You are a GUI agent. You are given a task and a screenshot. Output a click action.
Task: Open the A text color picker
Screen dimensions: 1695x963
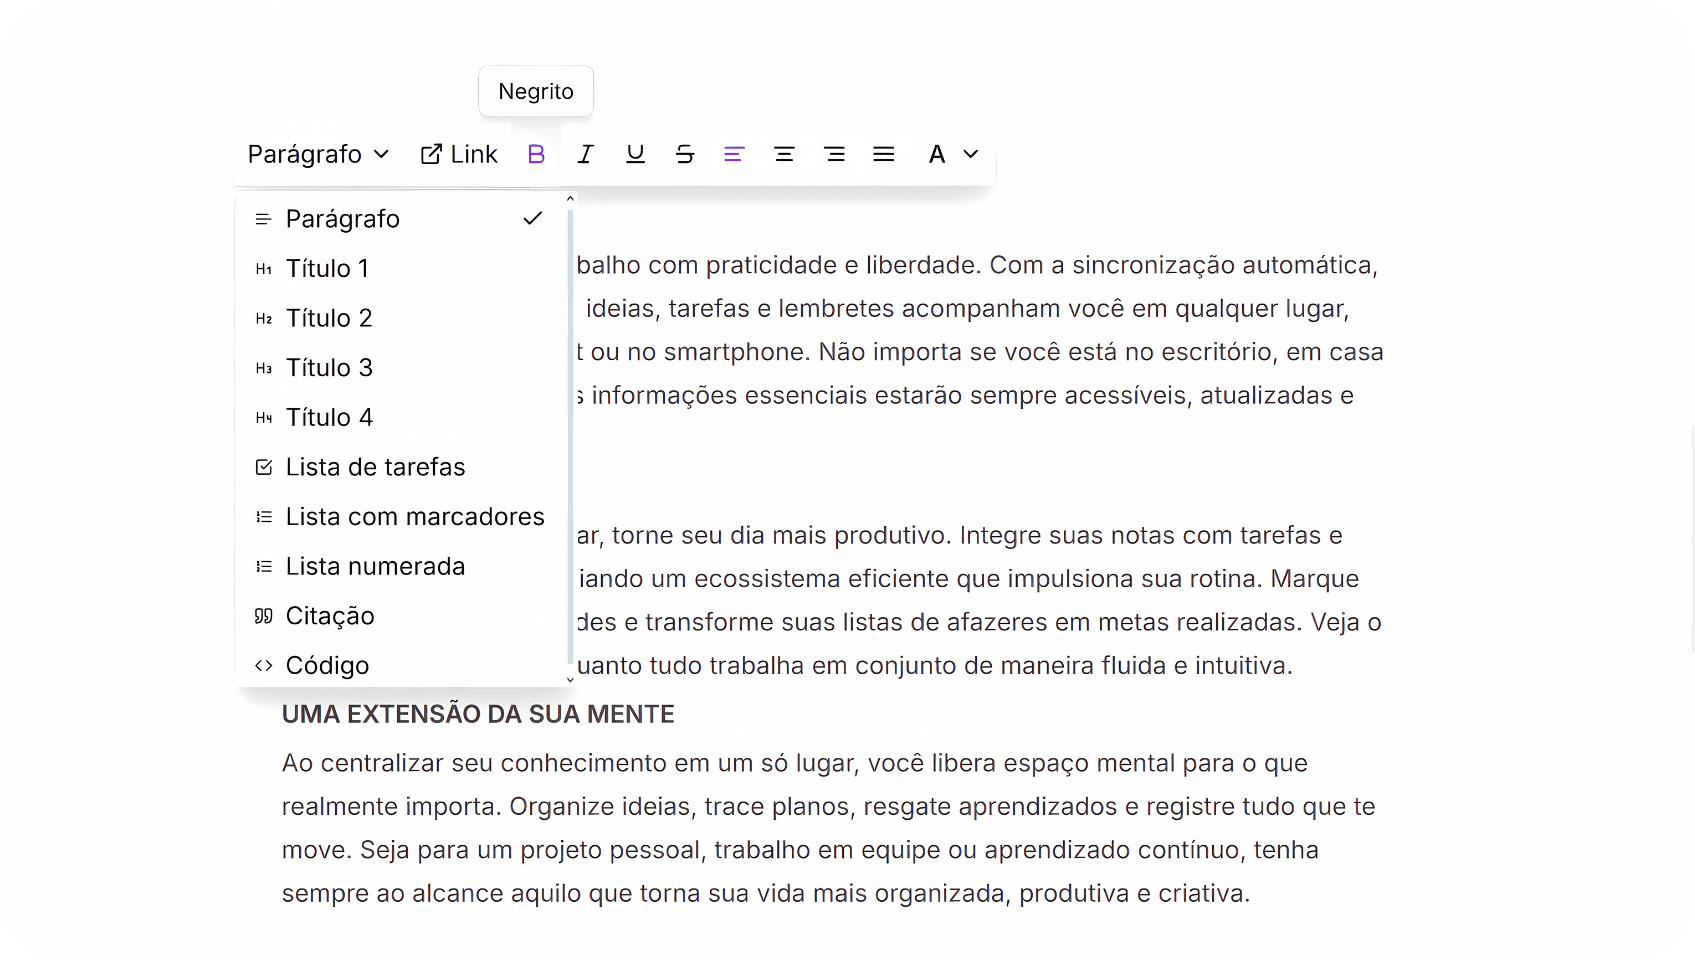tap(936, 154)
